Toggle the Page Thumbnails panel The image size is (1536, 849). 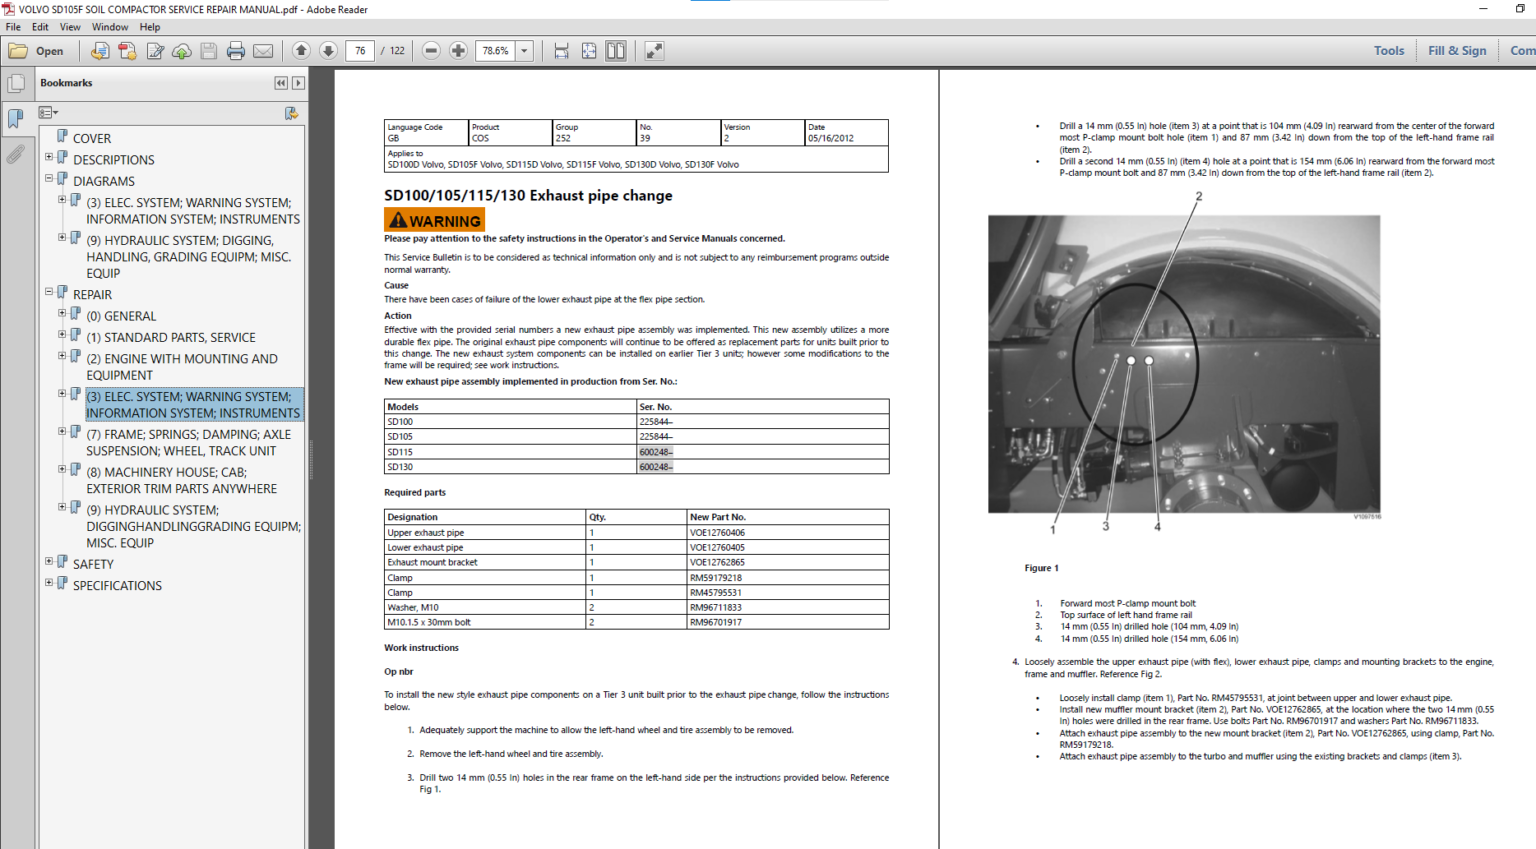pyautogui.click(x=16, y=83)
